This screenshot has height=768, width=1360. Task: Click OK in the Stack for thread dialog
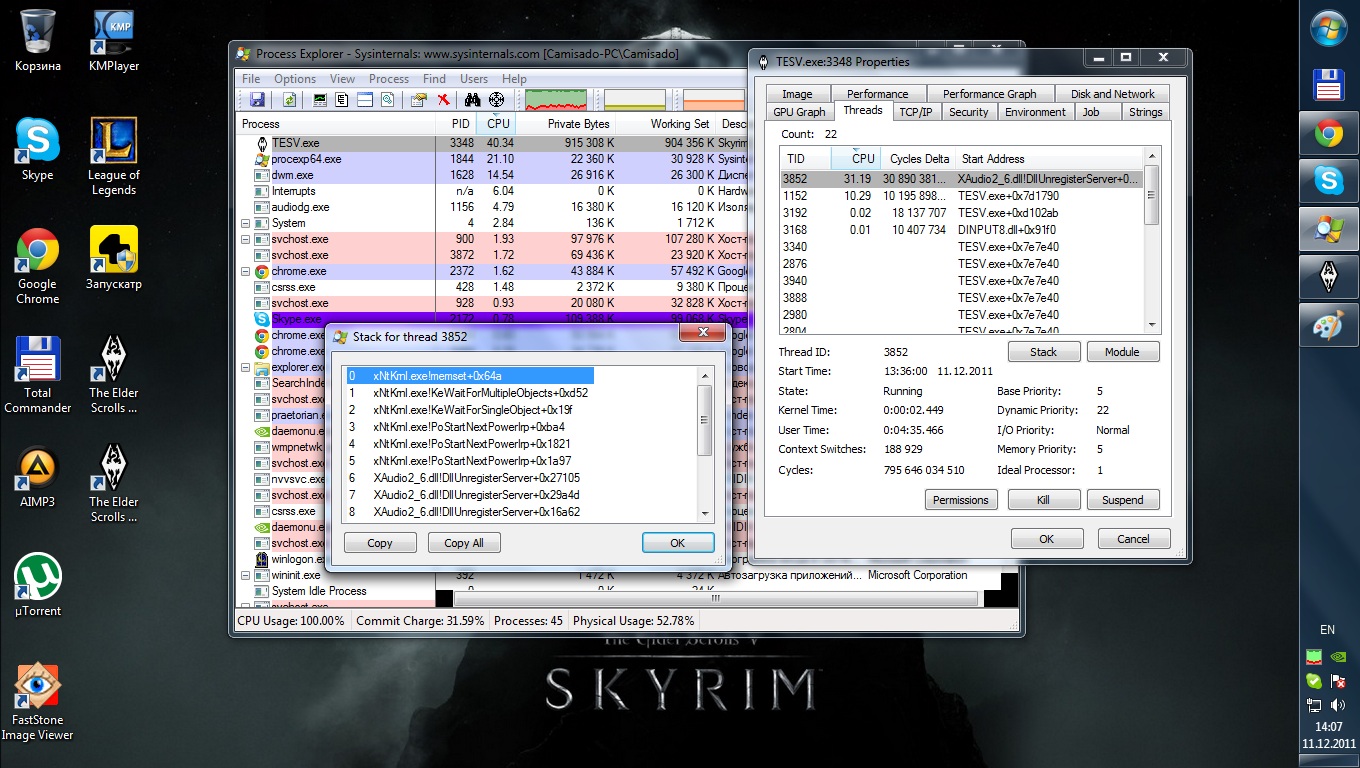(x=678, y=543)
